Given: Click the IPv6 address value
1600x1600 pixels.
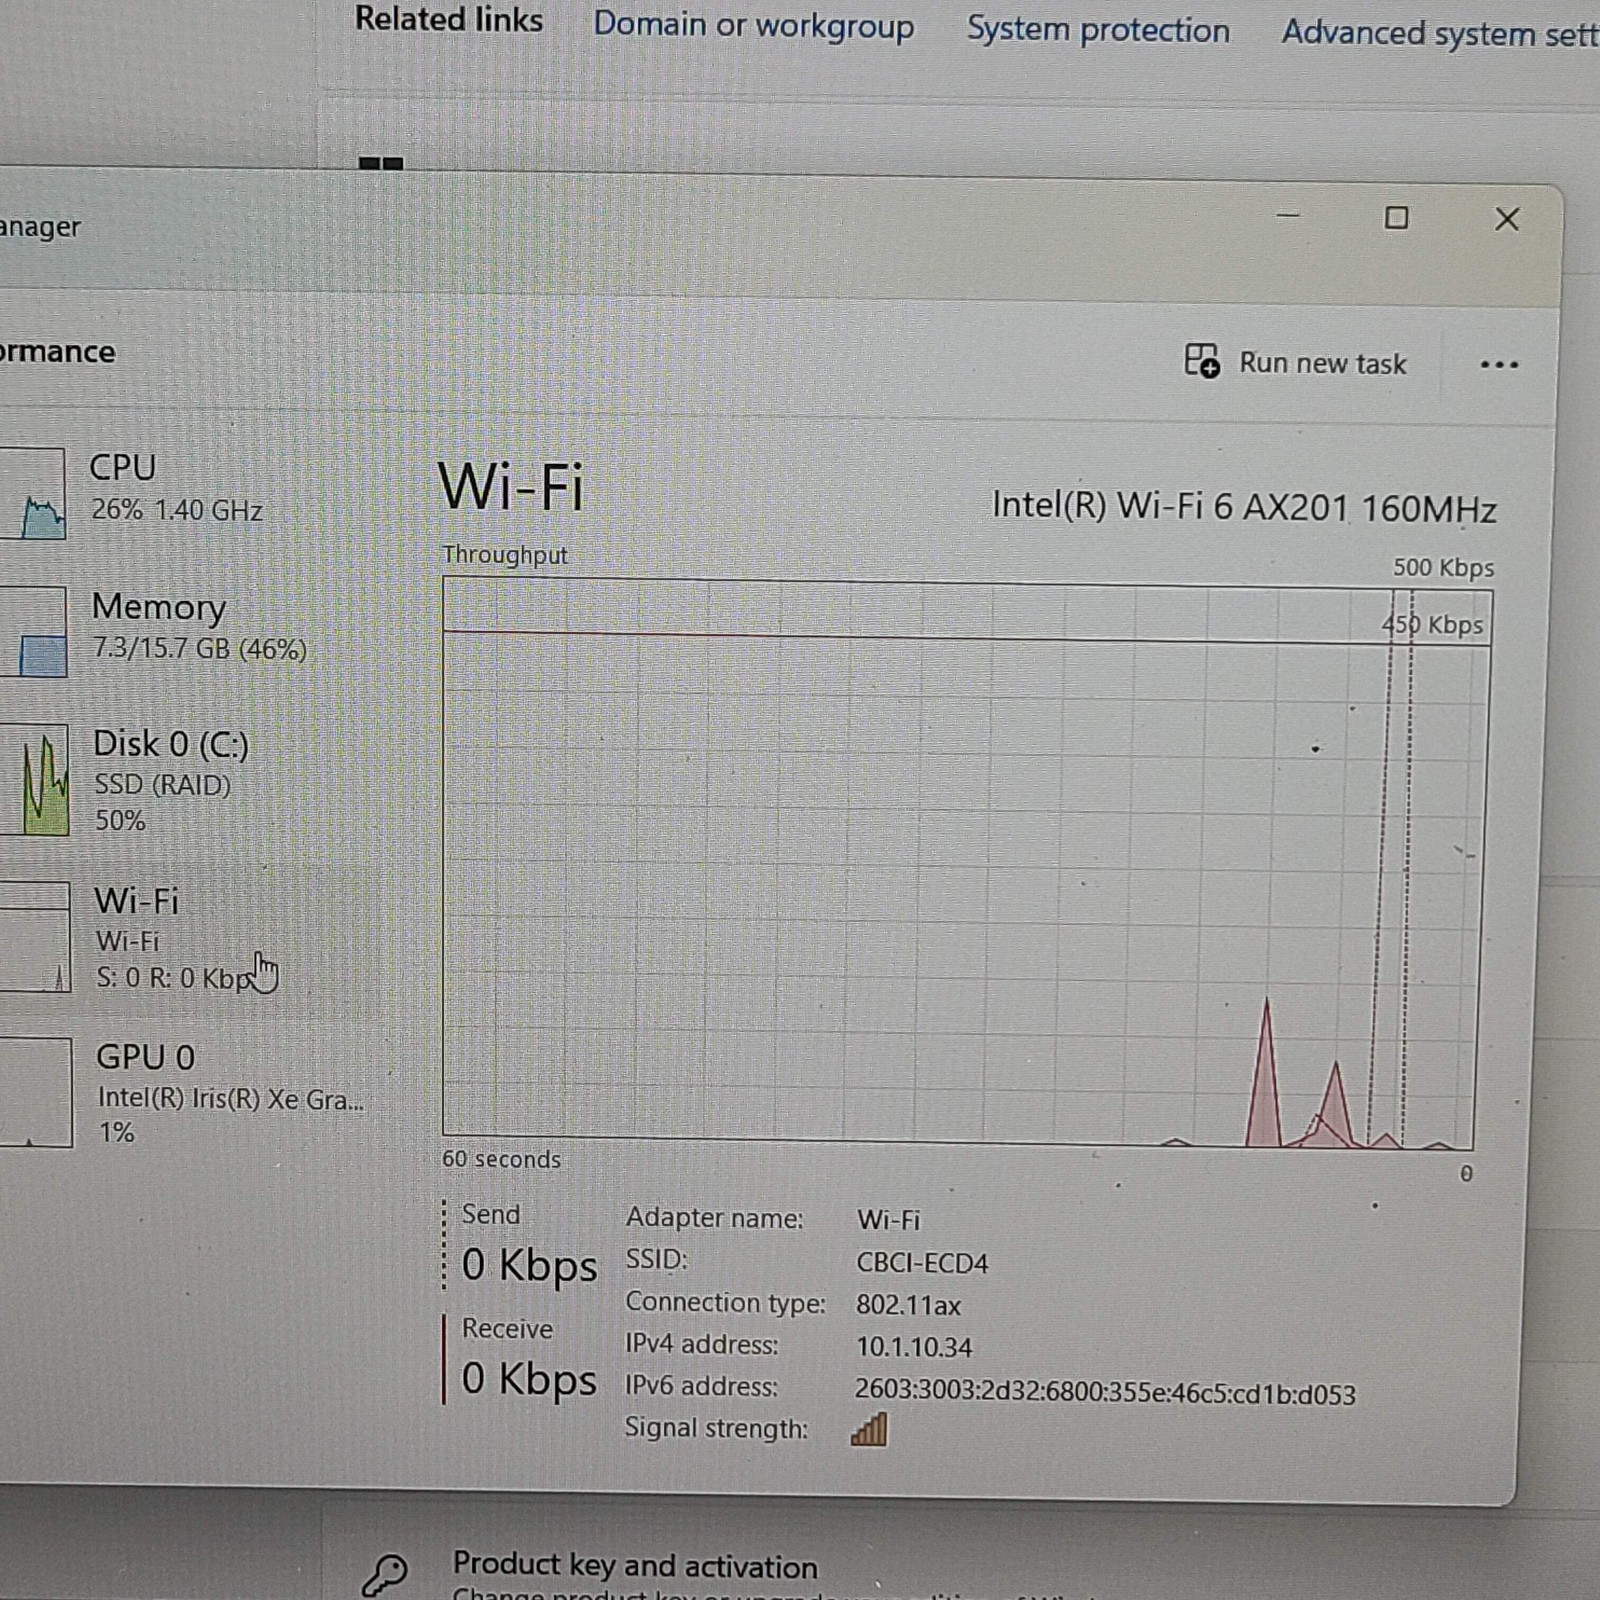Looking at the screenshot, I should 1105,1393.
